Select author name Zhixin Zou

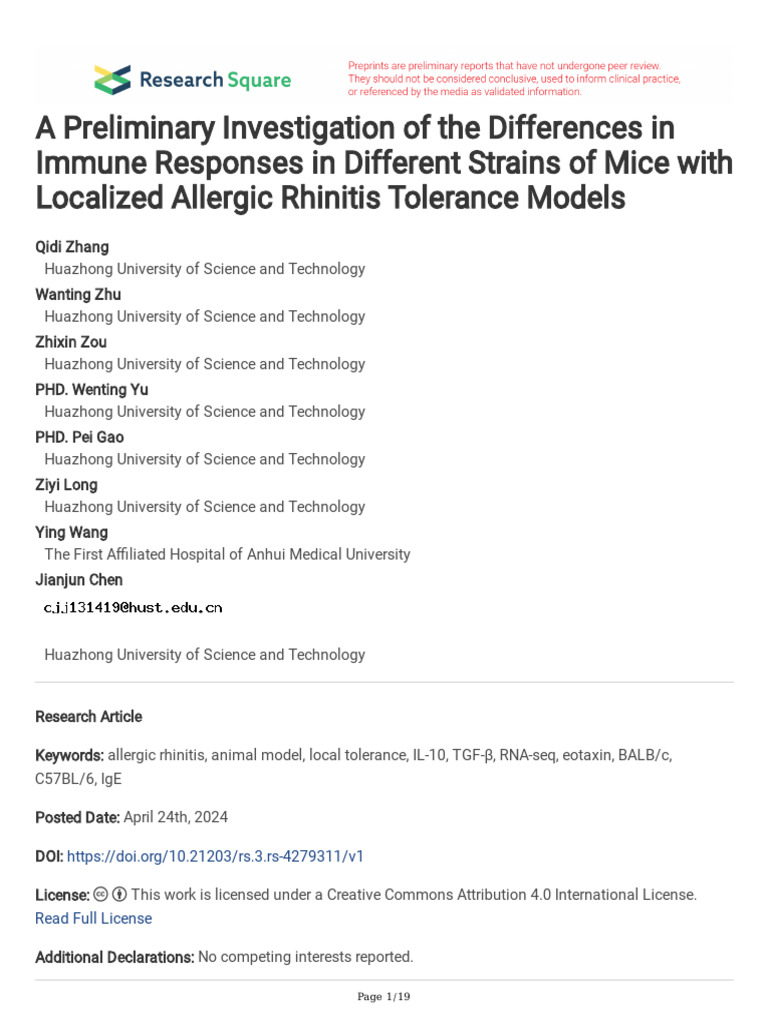[71, 342]
